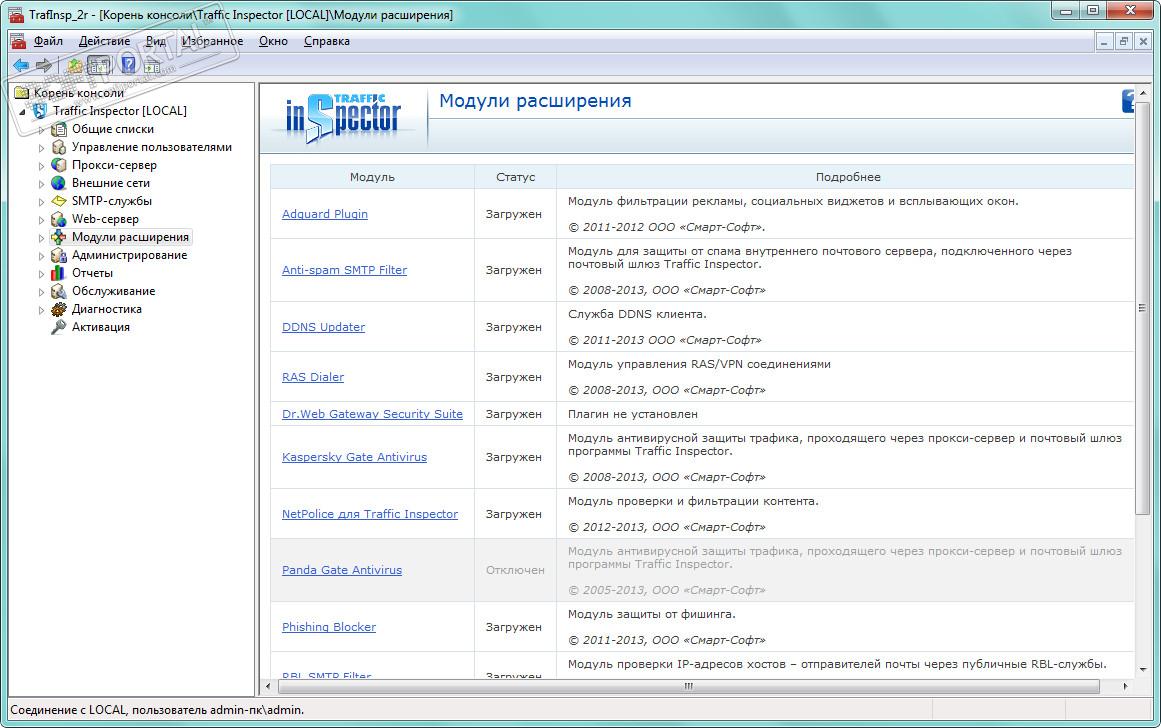Click the horizontal scrollbar left arrow

(268, 687)
